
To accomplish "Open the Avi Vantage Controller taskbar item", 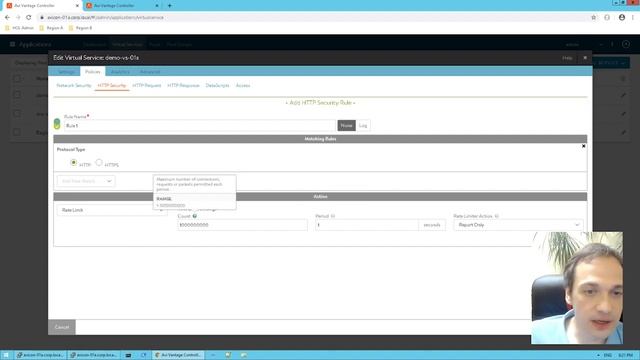I will click(x=178, y=355).
